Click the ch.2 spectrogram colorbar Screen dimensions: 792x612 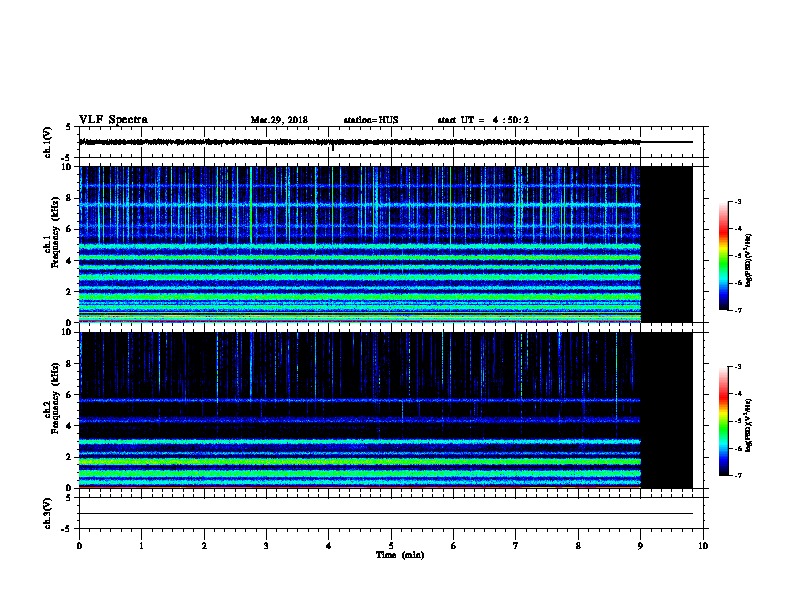(723, 421)
